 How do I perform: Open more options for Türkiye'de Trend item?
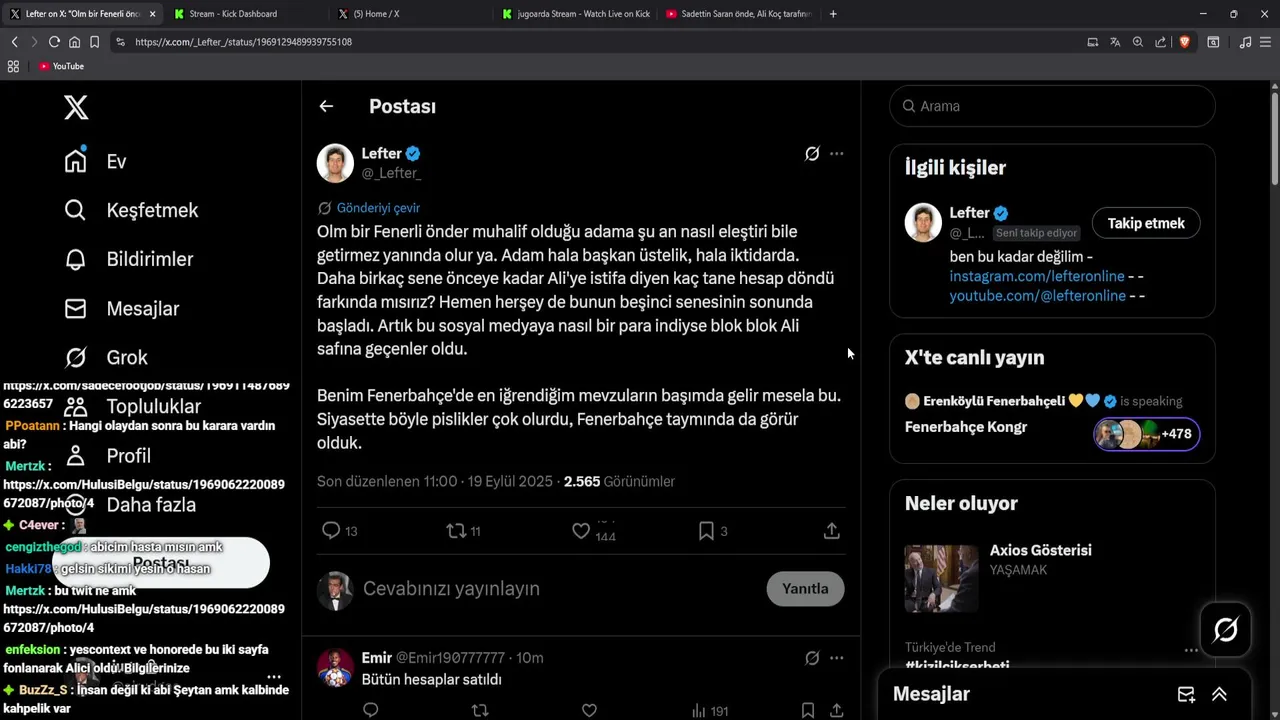coord(1191,649)
